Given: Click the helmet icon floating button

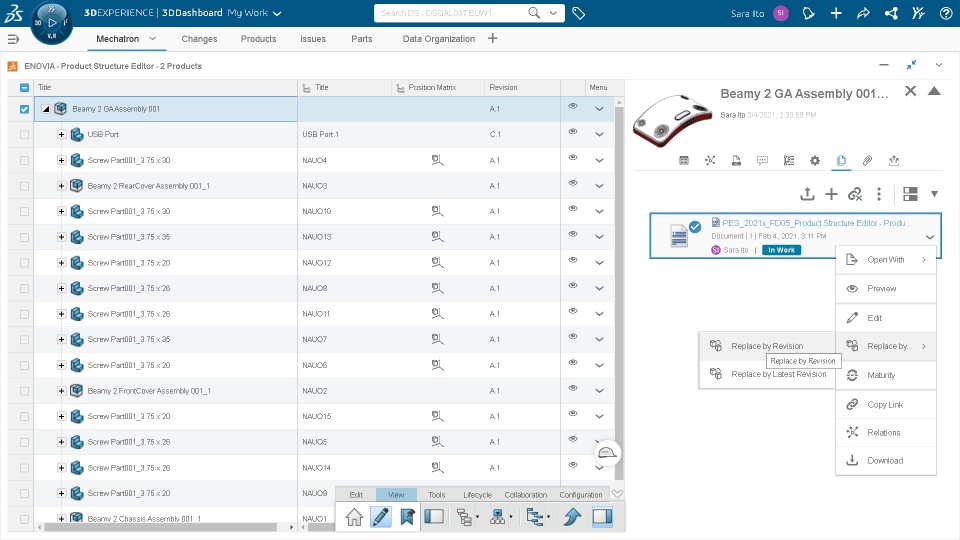Looking at the screenshot, I should (x=607, y=453).
